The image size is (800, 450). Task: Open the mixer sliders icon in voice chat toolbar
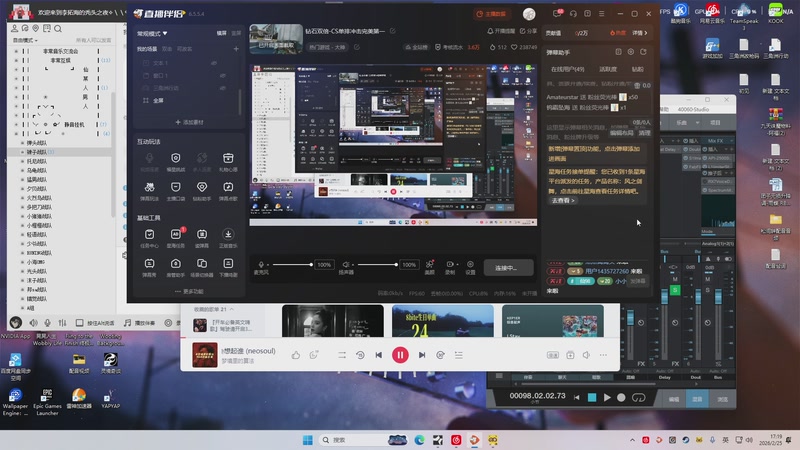62,323
